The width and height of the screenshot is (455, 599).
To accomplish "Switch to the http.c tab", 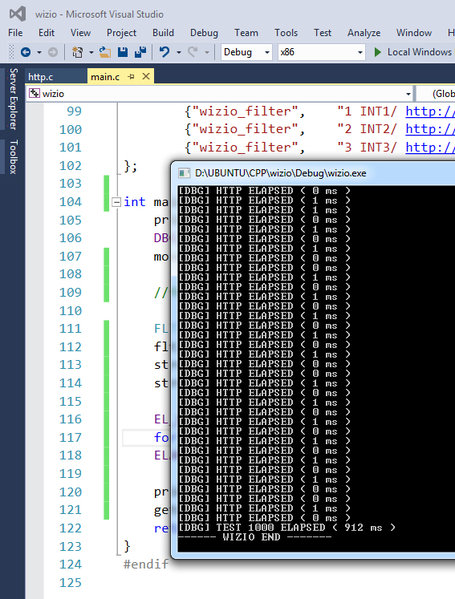I will (x=40, y=77).
